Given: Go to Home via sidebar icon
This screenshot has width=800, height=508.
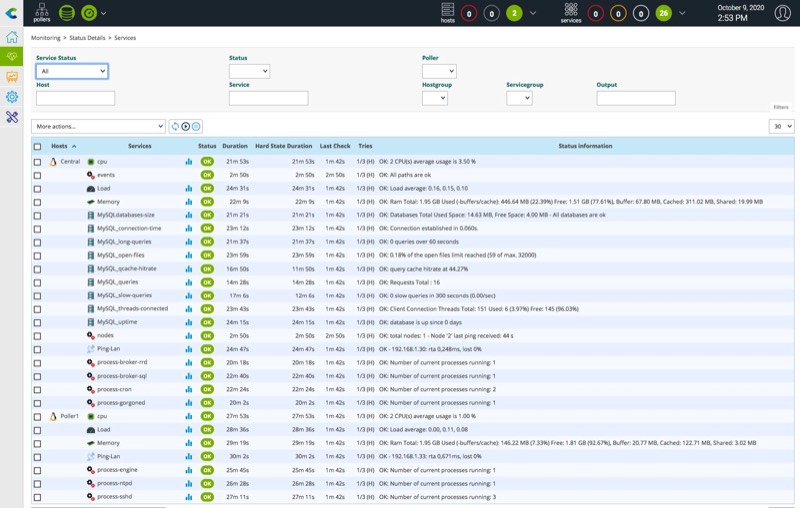Looking at the screenshot, I should click(12, 37).
